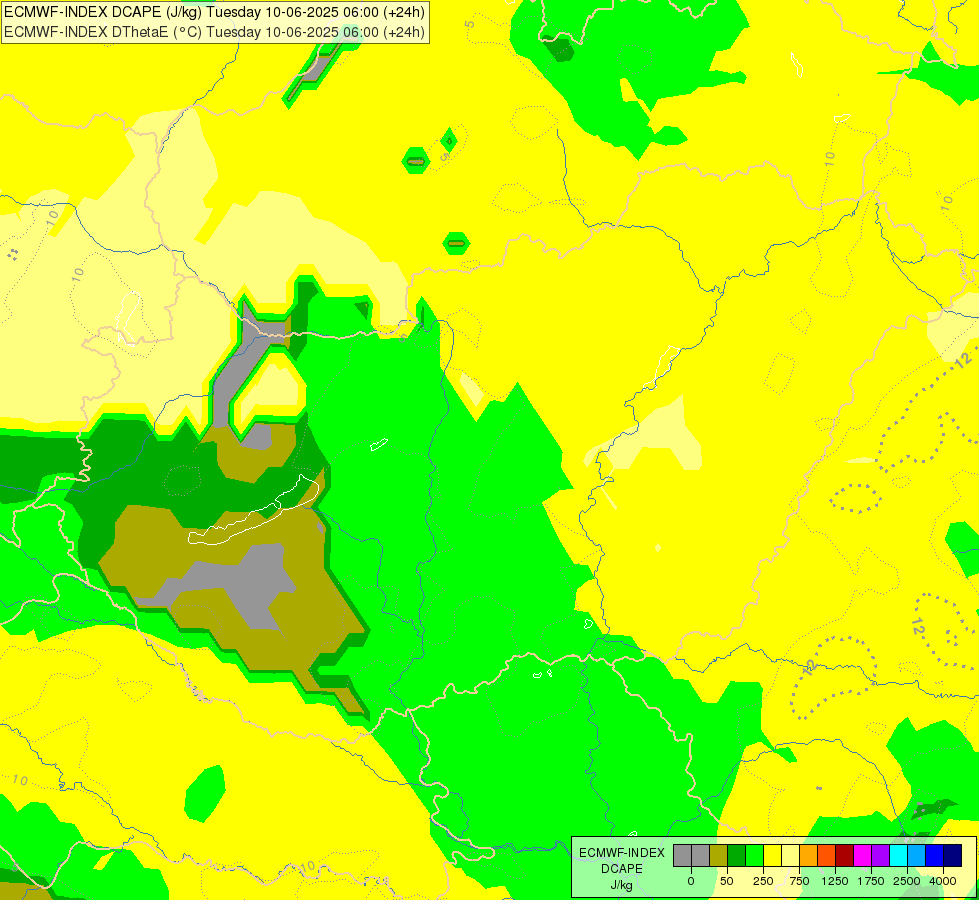Click the DCAPE (J/kg) title line

point(215,12)
